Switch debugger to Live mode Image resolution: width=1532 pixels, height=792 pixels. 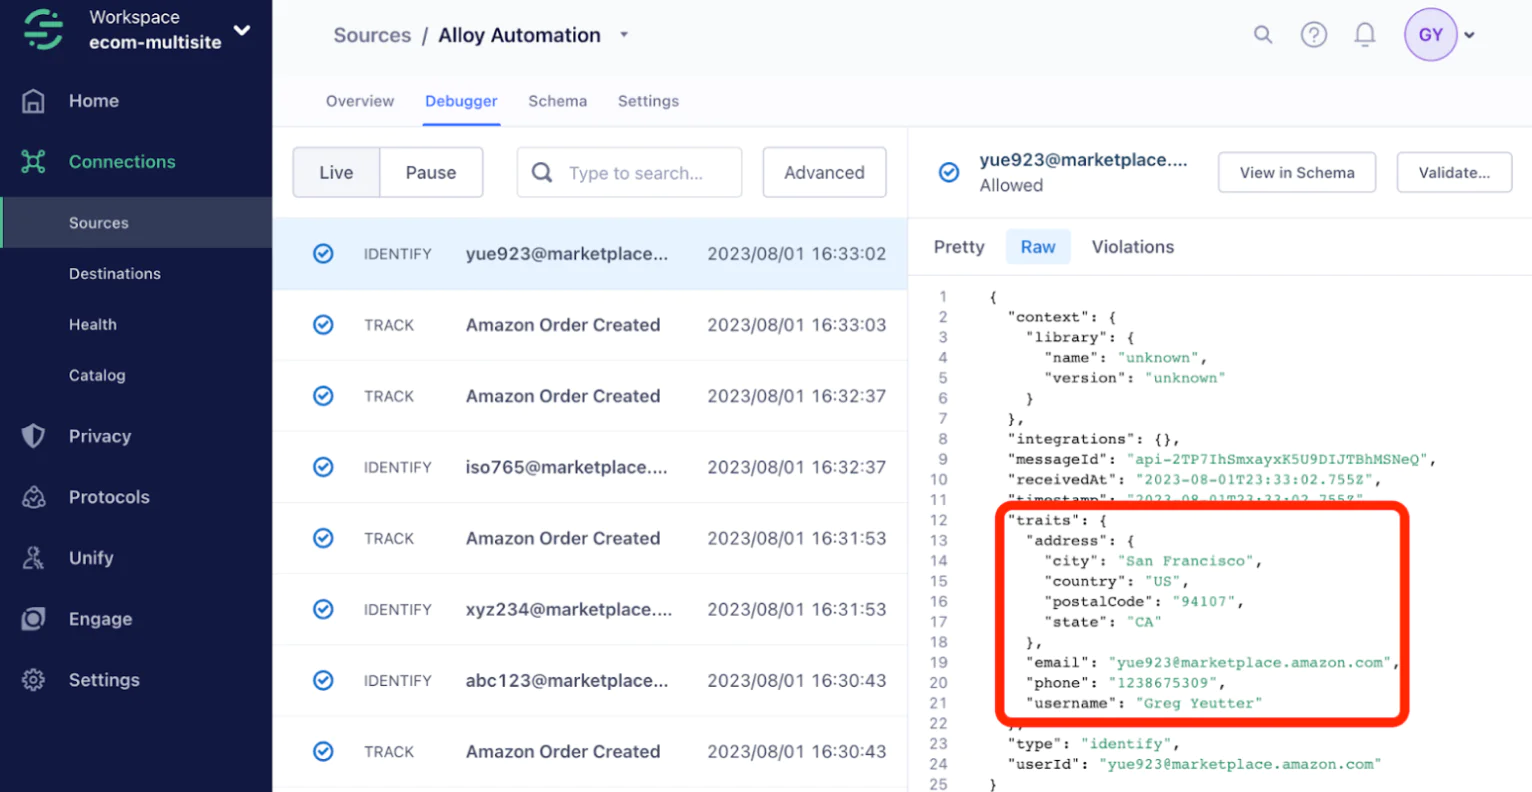[x=336, y=173]
